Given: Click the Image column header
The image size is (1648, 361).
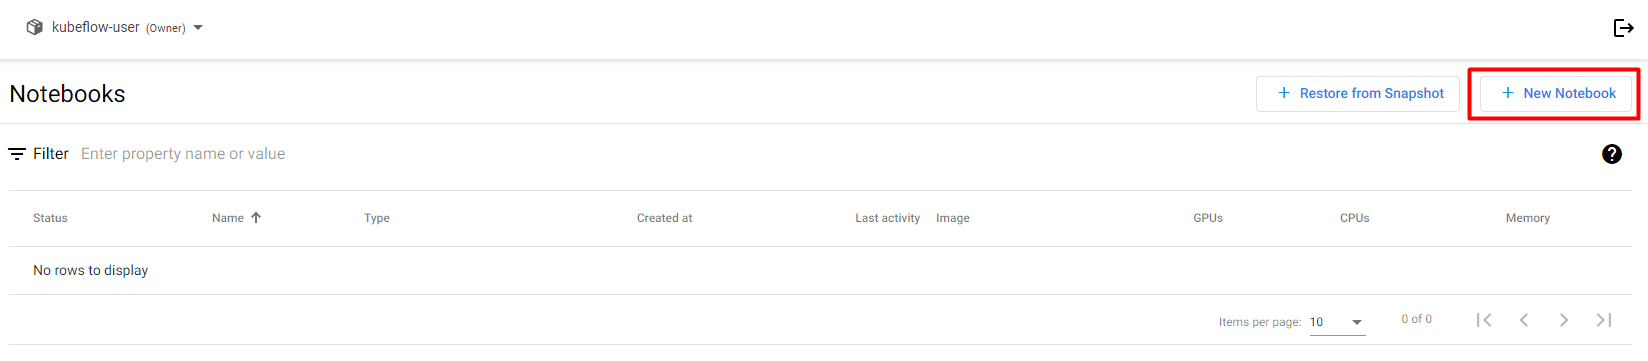Looking at the screenshot, I should tap(953, 218).
